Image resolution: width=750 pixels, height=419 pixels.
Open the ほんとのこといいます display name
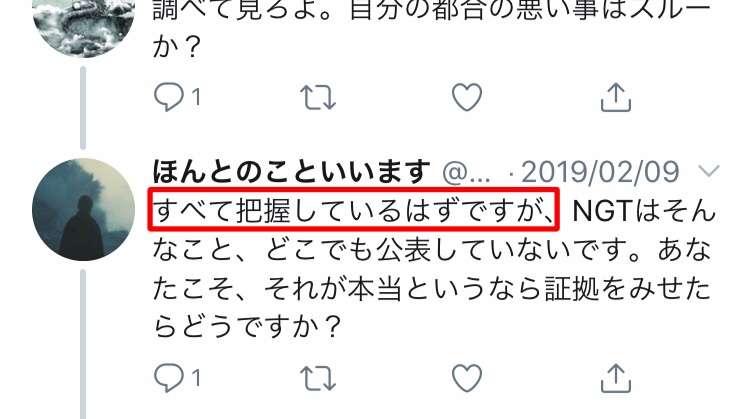tap(291, 171)
